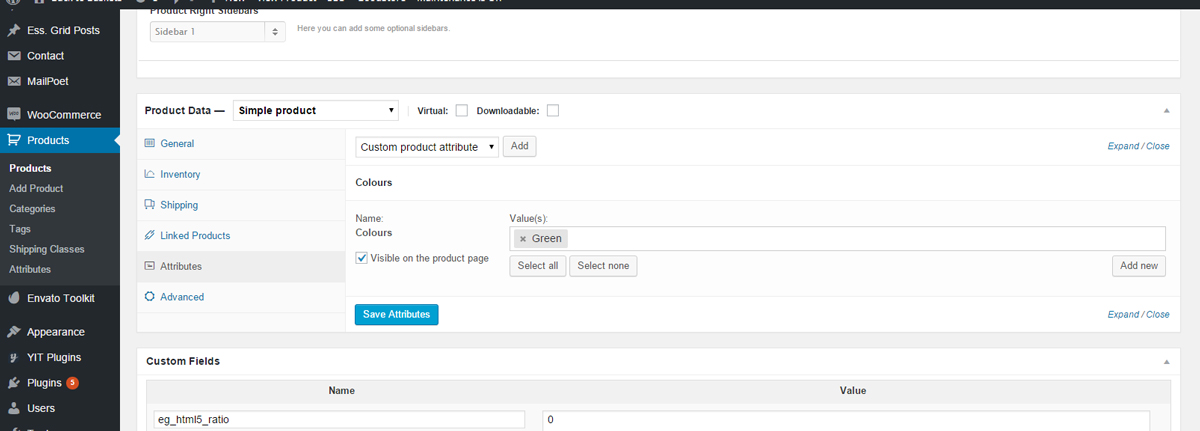The width and height of the screenshot is (1200, 431).
Task: Open the Sidebar 1 dropdown
Action: click(218, 32)
